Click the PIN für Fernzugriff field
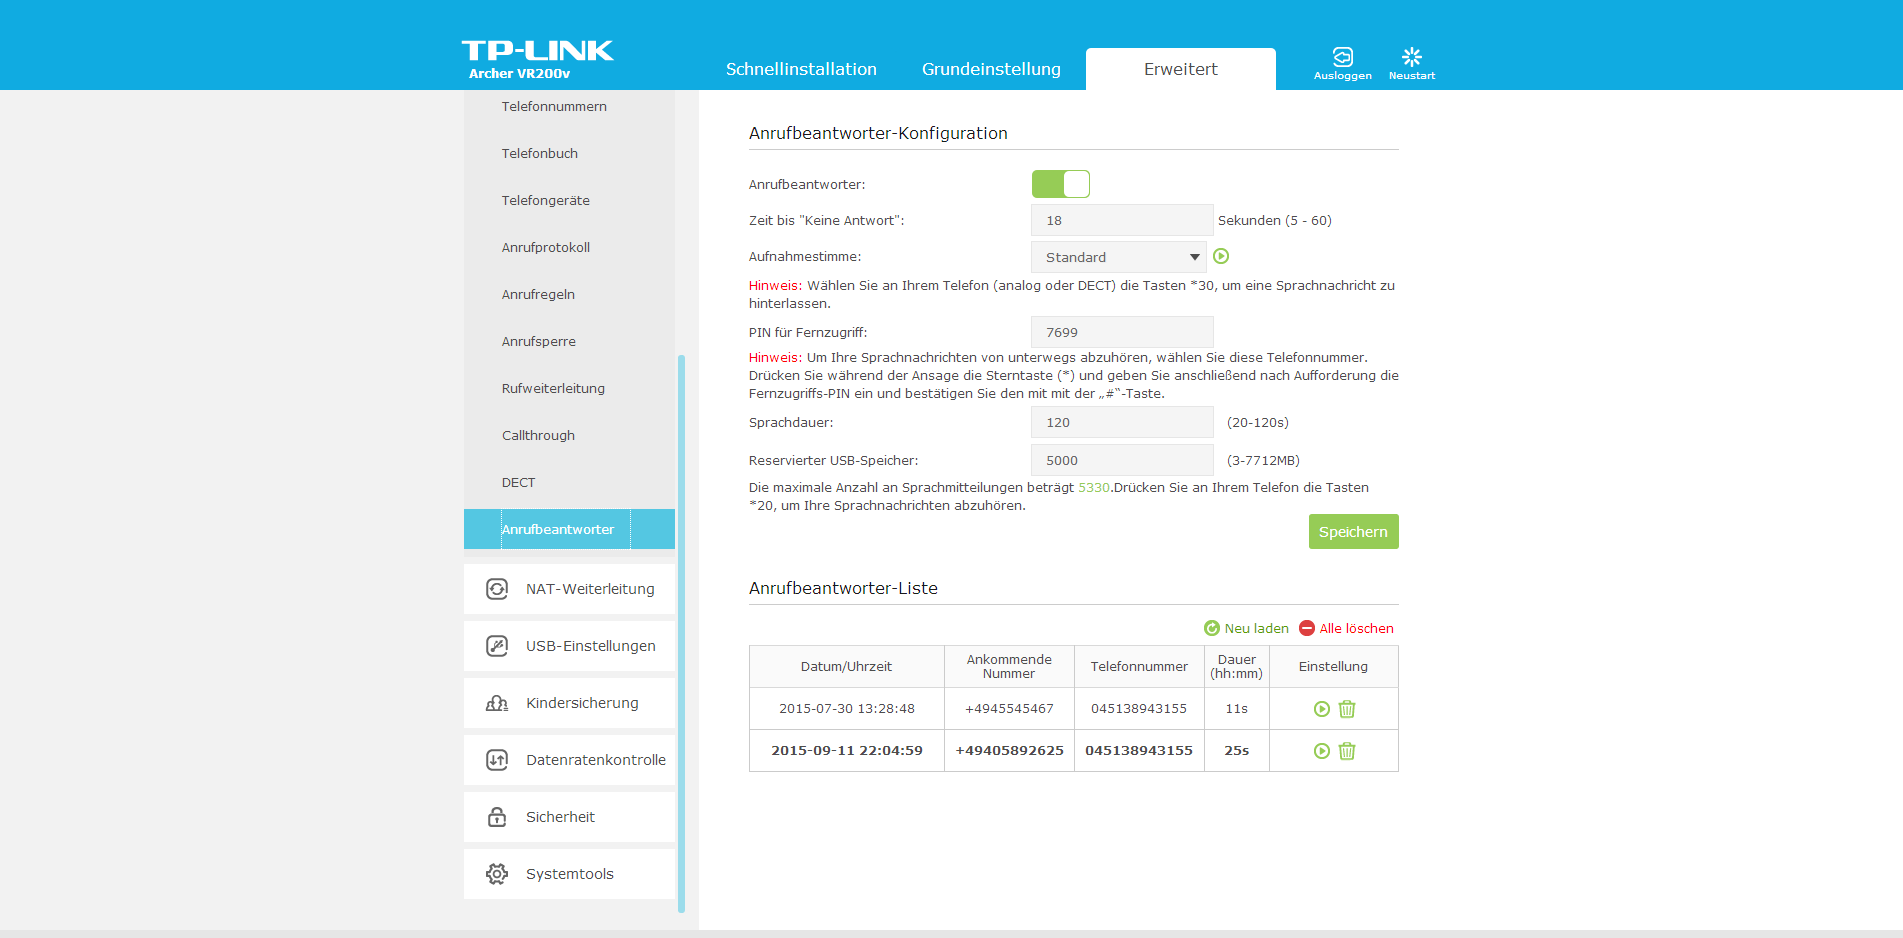Screen dimensions: 1903x938 (1121, 332)
